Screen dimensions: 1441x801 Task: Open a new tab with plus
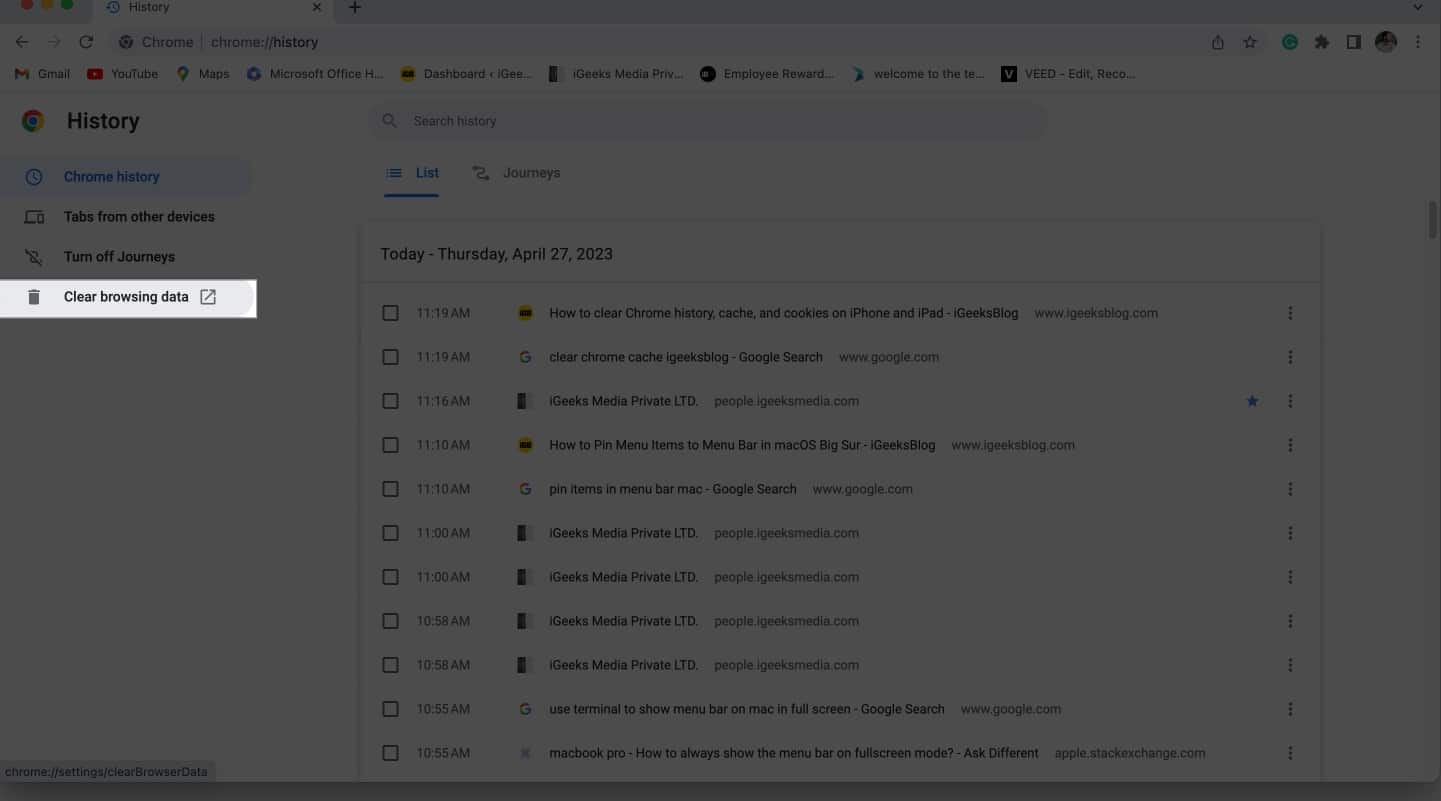coord(354,8)
